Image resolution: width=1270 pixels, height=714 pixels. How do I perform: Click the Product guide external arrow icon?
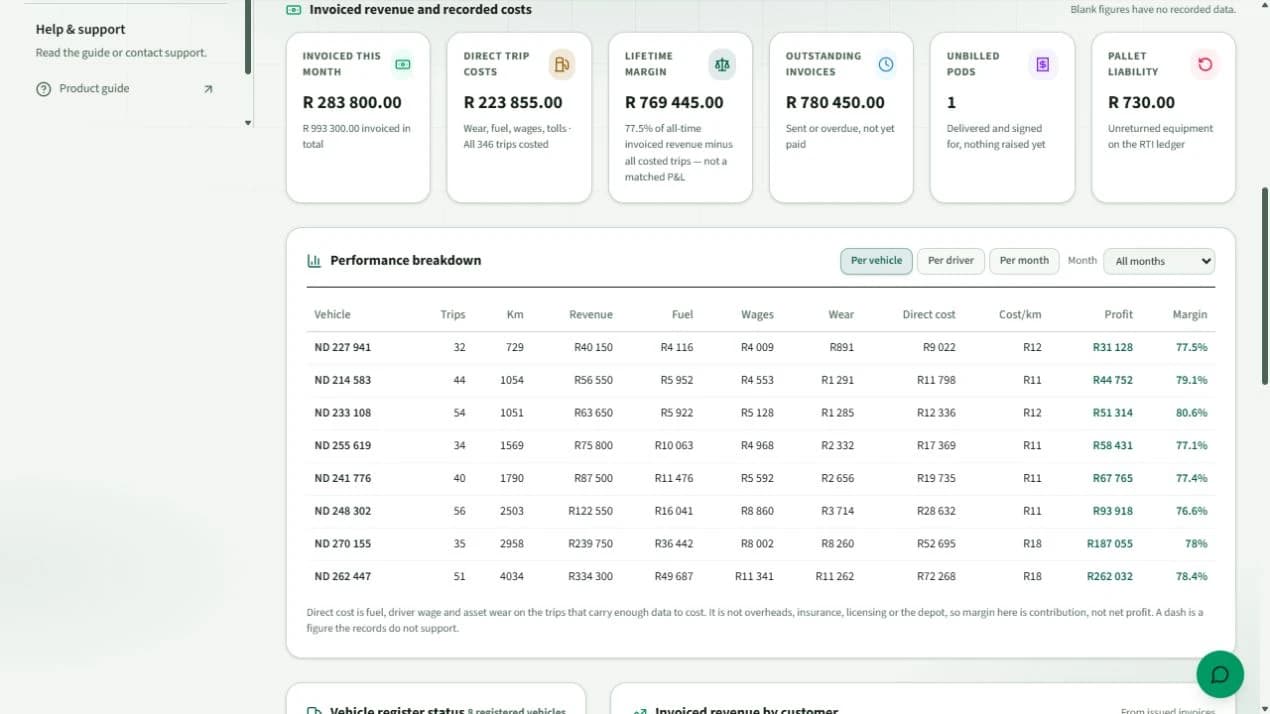[x=208, y=89]
